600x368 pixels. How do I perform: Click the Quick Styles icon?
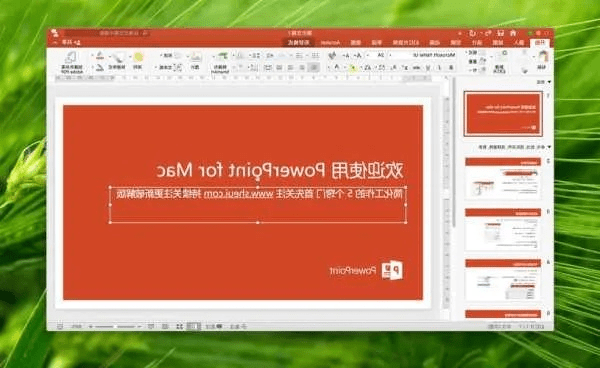pos(117,57)
